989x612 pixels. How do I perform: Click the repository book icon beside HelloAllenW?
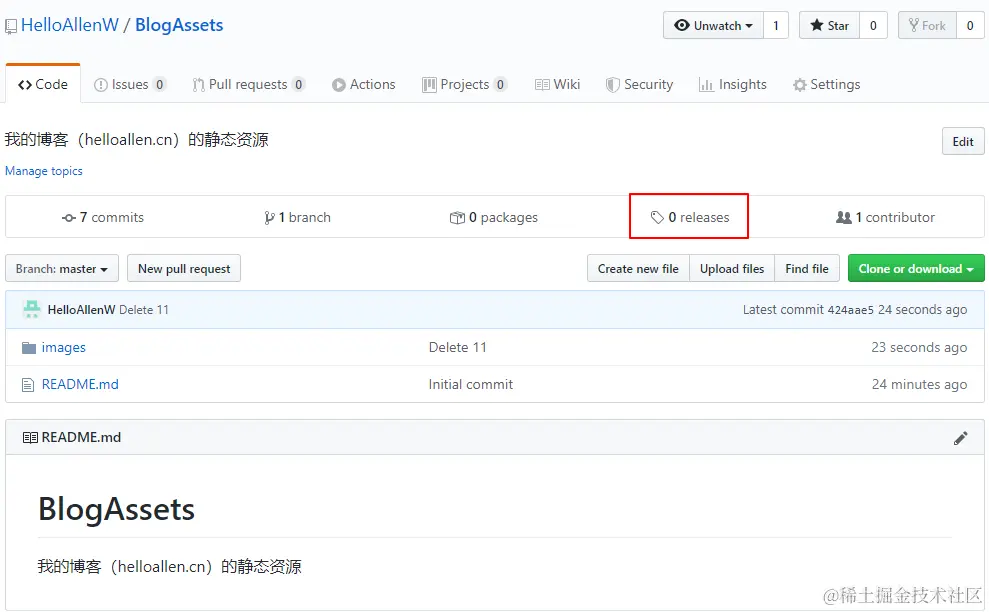pyautogui.click(x=11, y=26)
